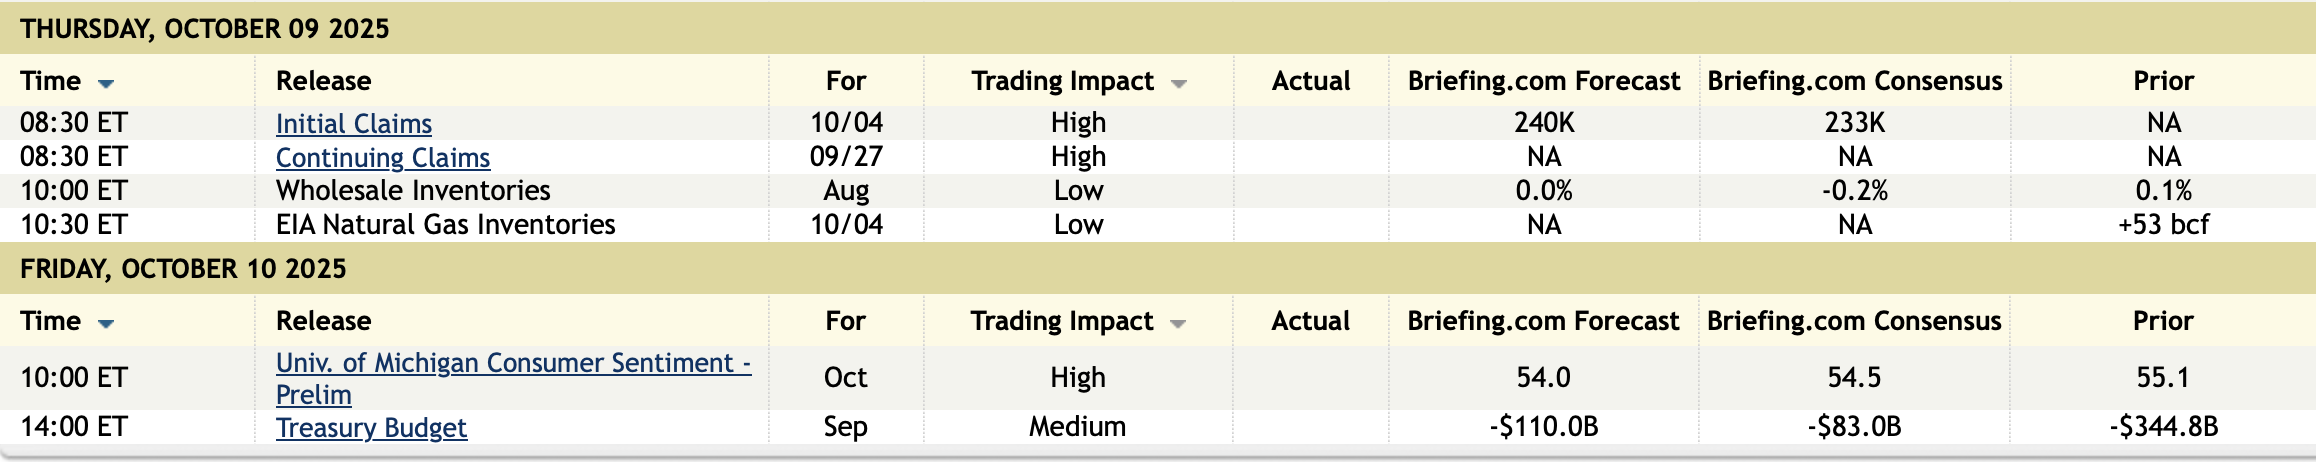Viewport: 2316px width, 466px height.
Task: Click the 240K forecast value for Initial Claims
Action: [x=1544, y=123]
